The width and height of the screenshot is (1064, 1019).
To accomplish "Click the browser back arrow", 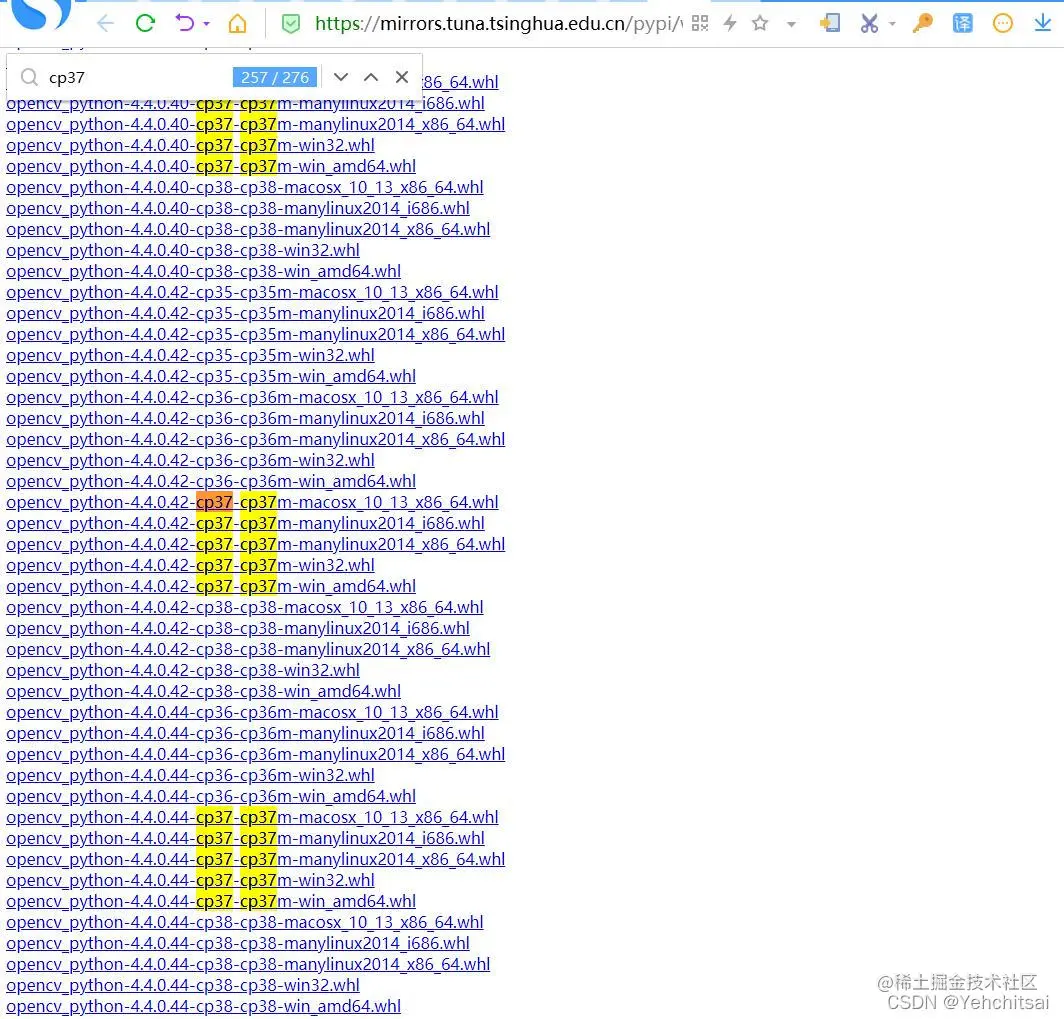I will [x=105, y=24].
